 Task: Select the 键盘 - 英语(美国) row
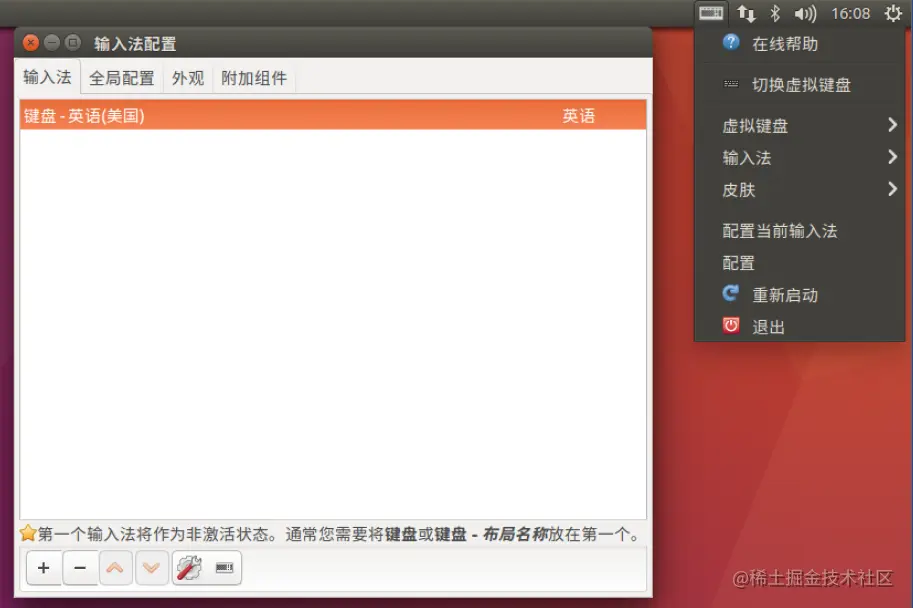333,115
